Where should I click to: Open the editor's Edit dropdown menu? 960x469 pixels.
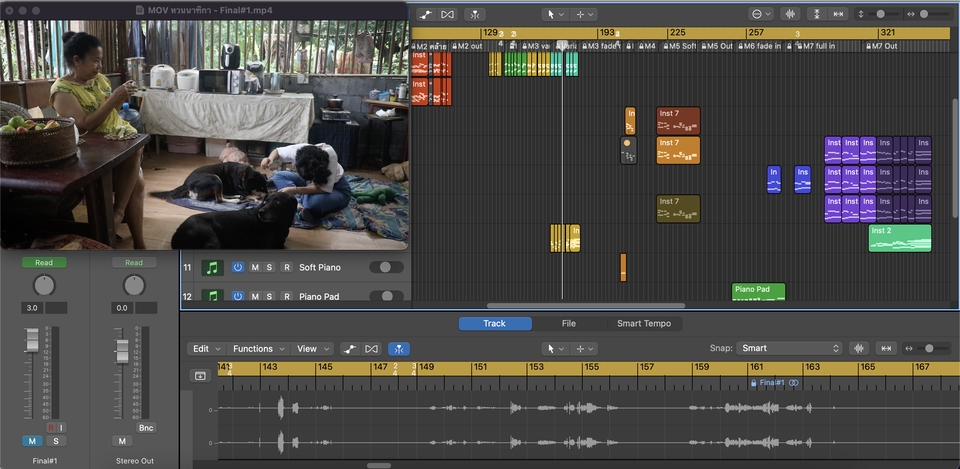(206, 349)
